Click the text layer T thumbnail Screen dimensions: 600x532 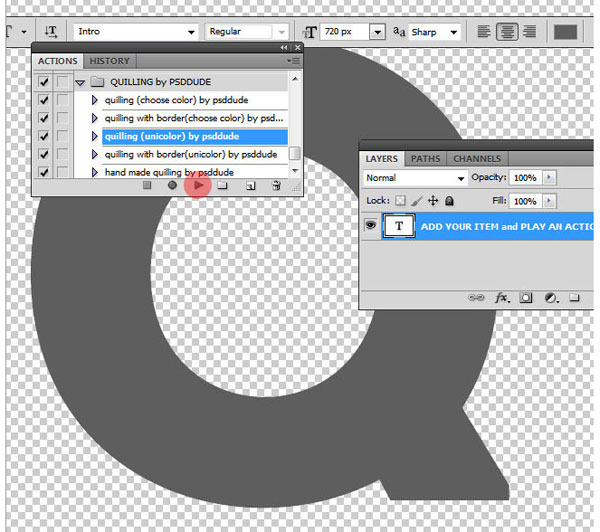coord(399,226)
